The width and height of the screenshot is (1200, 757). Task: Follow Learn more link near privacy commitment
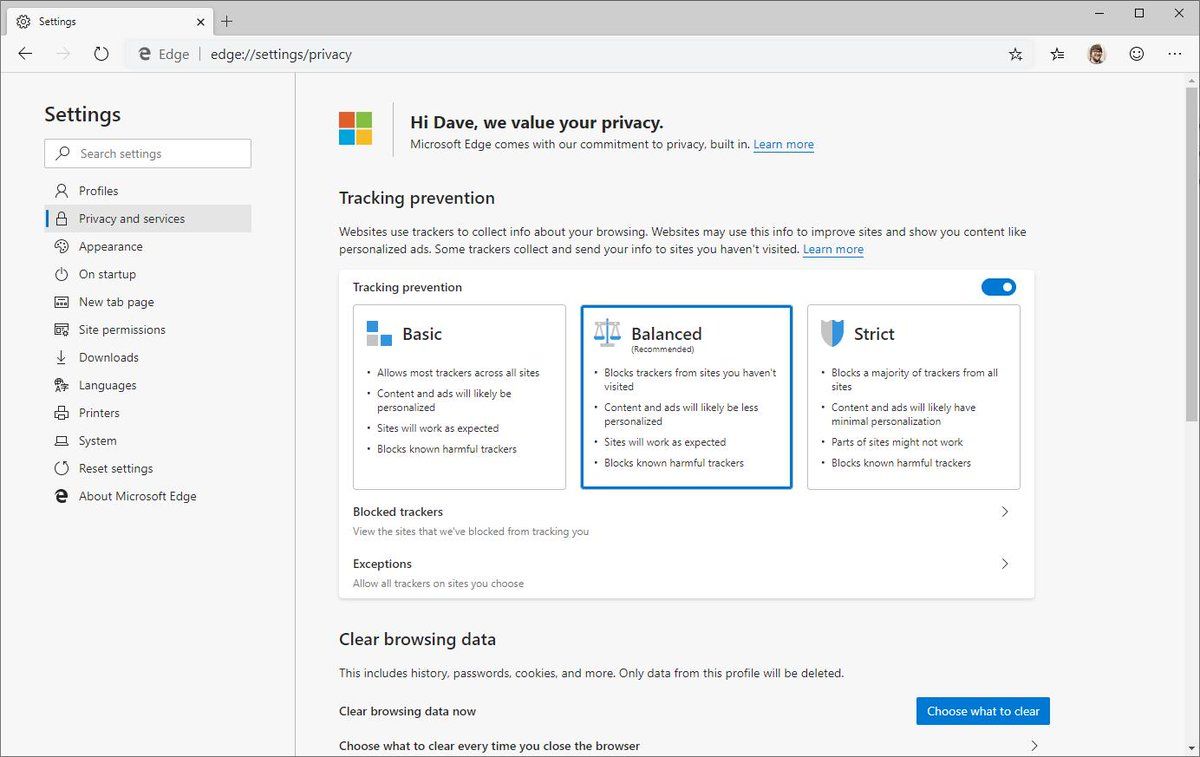(x=783, y=145)
